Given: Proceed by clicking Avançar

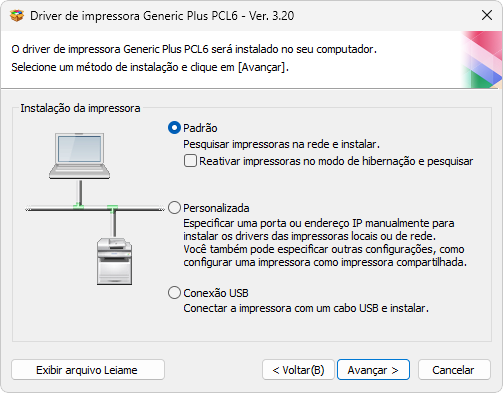Looking at the screenshot, I should coord(373,370).
